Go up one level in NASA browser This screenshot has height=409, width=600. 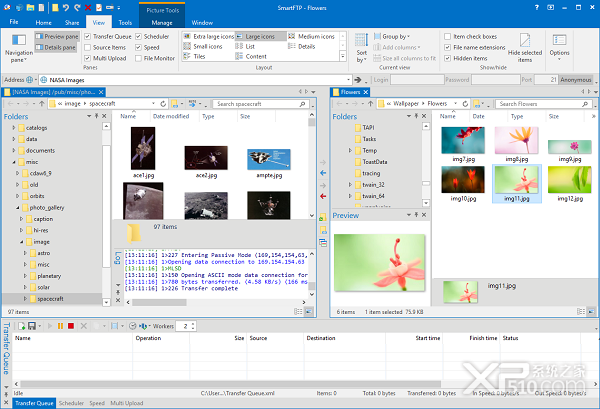pos(42,104)
